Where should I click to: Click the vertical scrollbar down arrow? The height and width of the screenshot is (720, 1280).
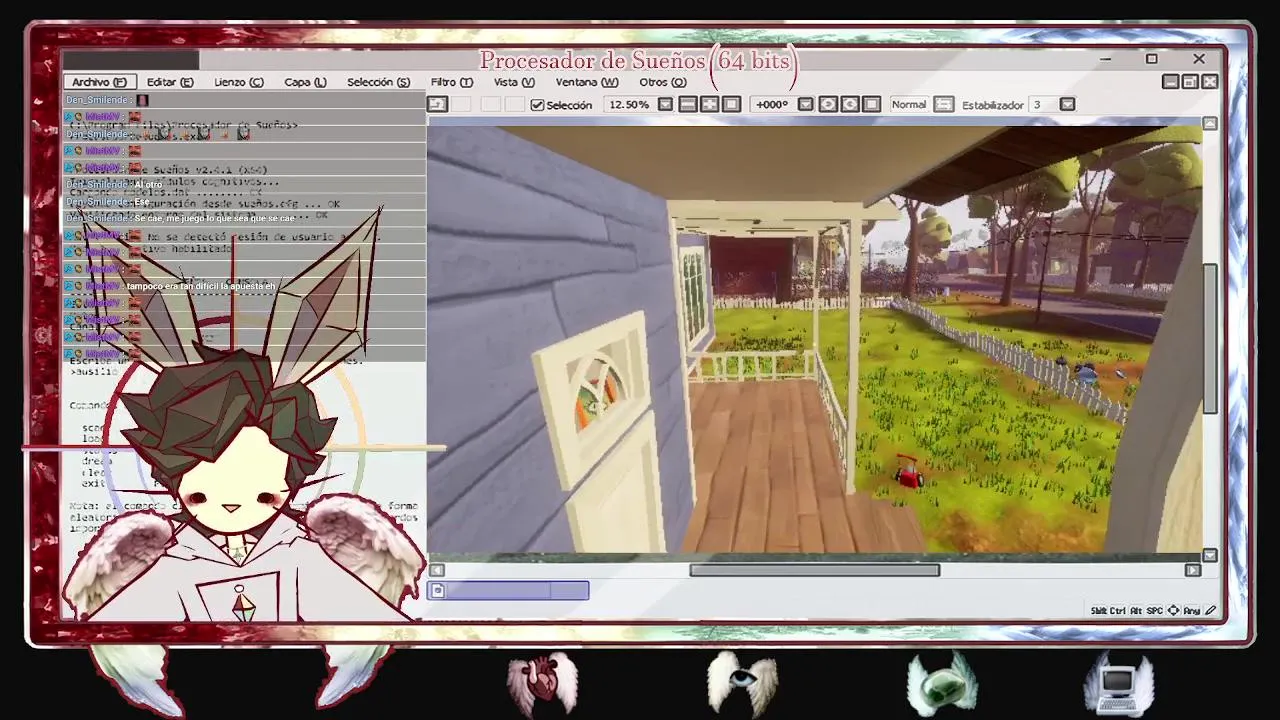click(1210, 555)
